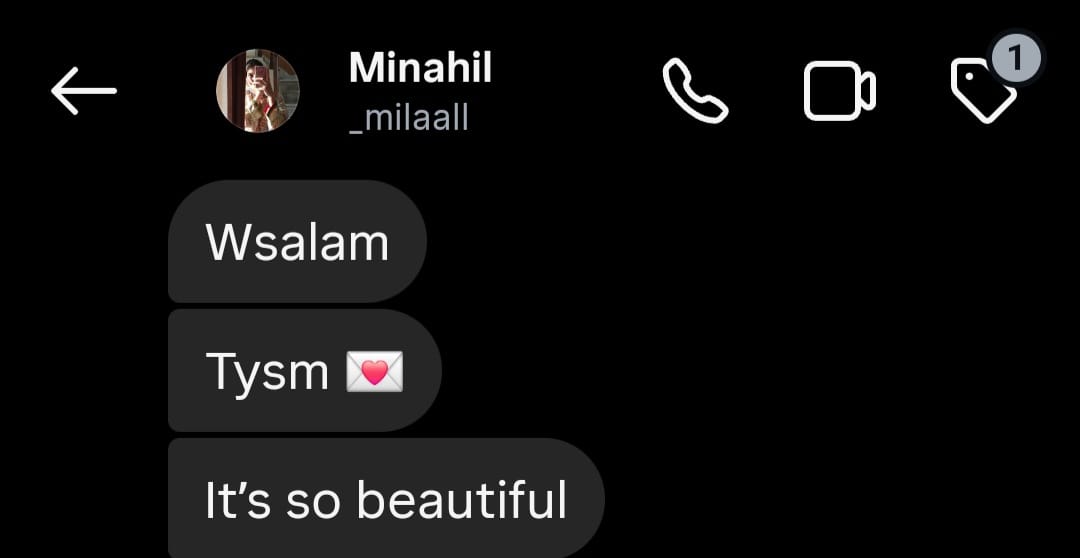The image size is (1080, 558).
Task: Select the Wsalam message bubble
Action: coord(298,241)
